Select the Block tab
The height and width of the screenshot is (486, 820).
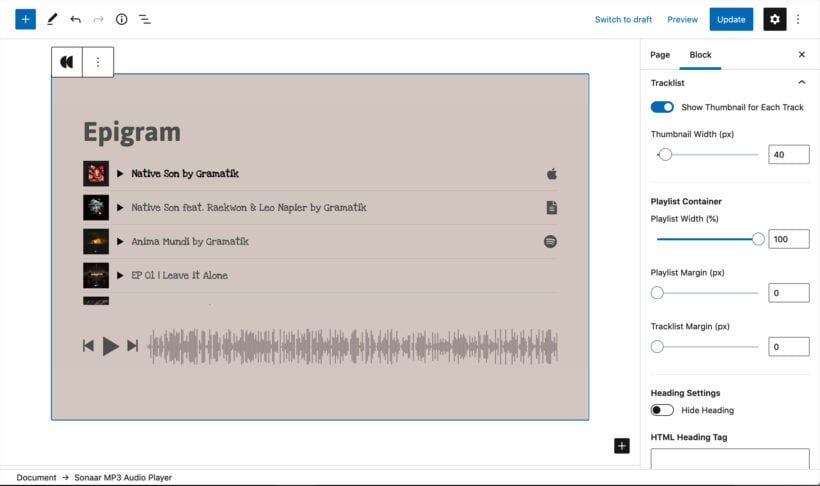(x=700, y=55)
